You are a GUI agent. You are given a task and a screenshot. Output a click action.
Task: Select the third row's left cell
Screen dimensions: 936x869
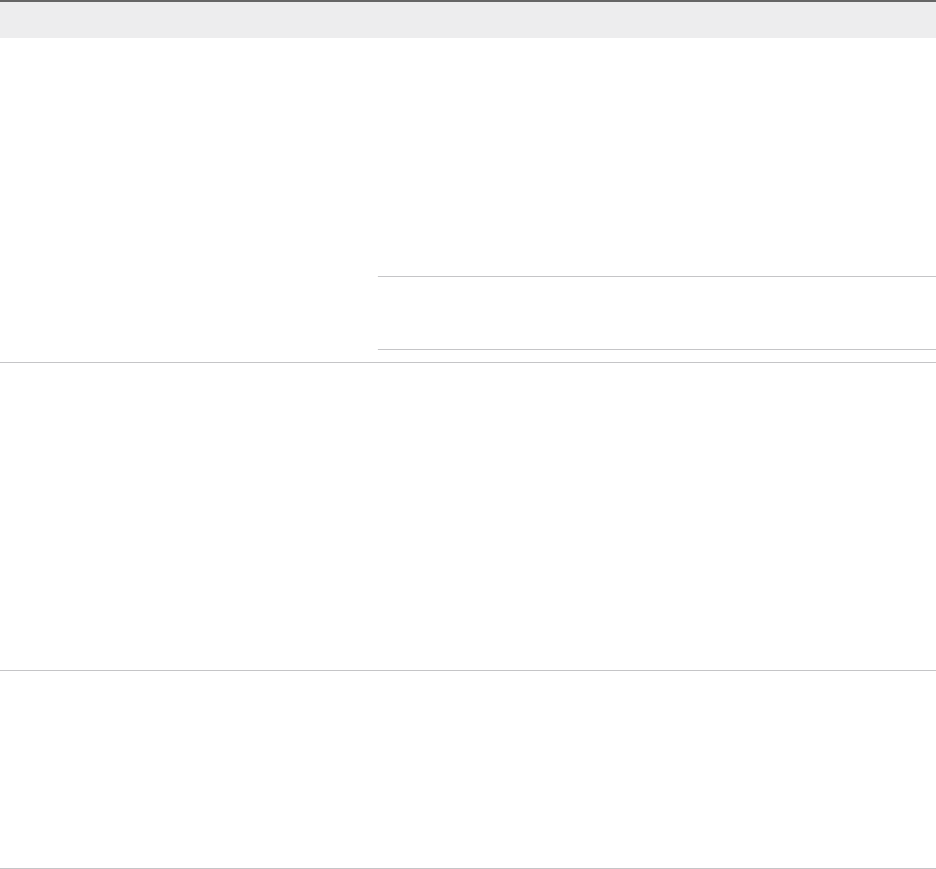pyautogui.click(x=188, y=768)
